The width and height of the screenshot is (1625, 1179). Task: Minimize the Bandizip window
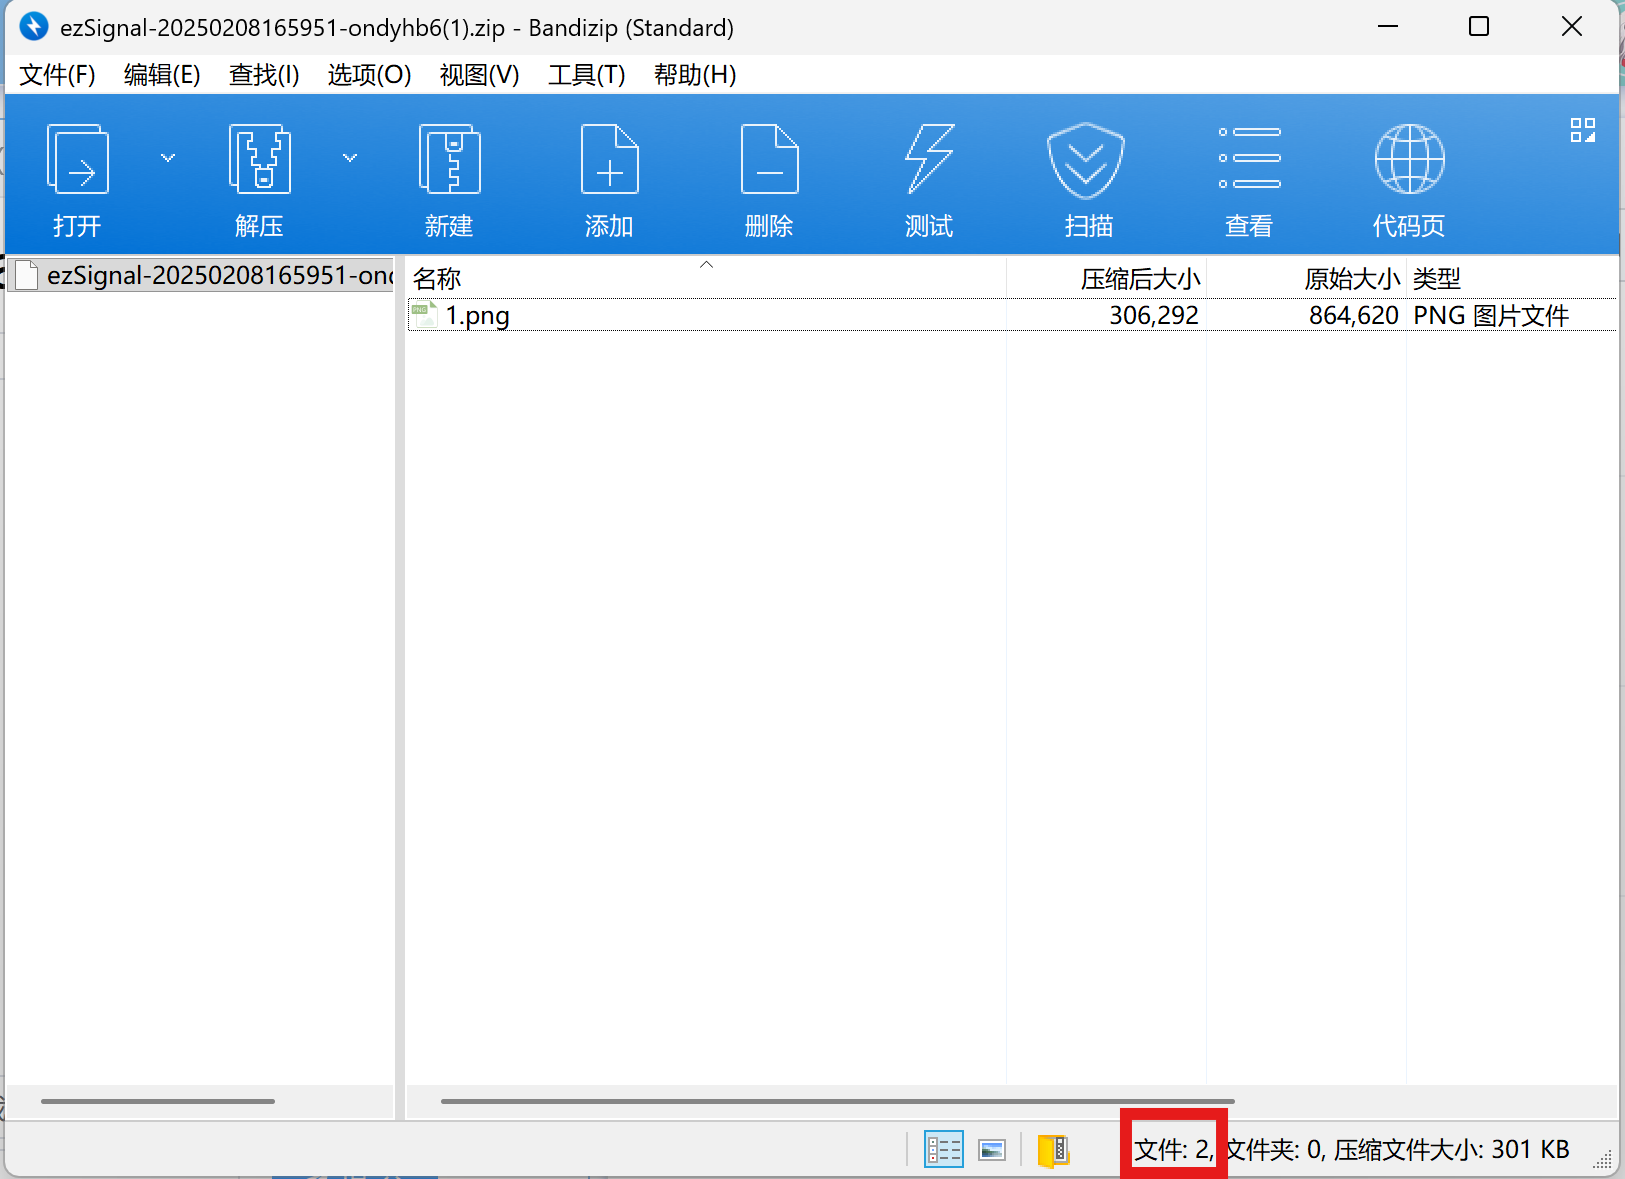pyautogui.click(x=1388, y=27)
